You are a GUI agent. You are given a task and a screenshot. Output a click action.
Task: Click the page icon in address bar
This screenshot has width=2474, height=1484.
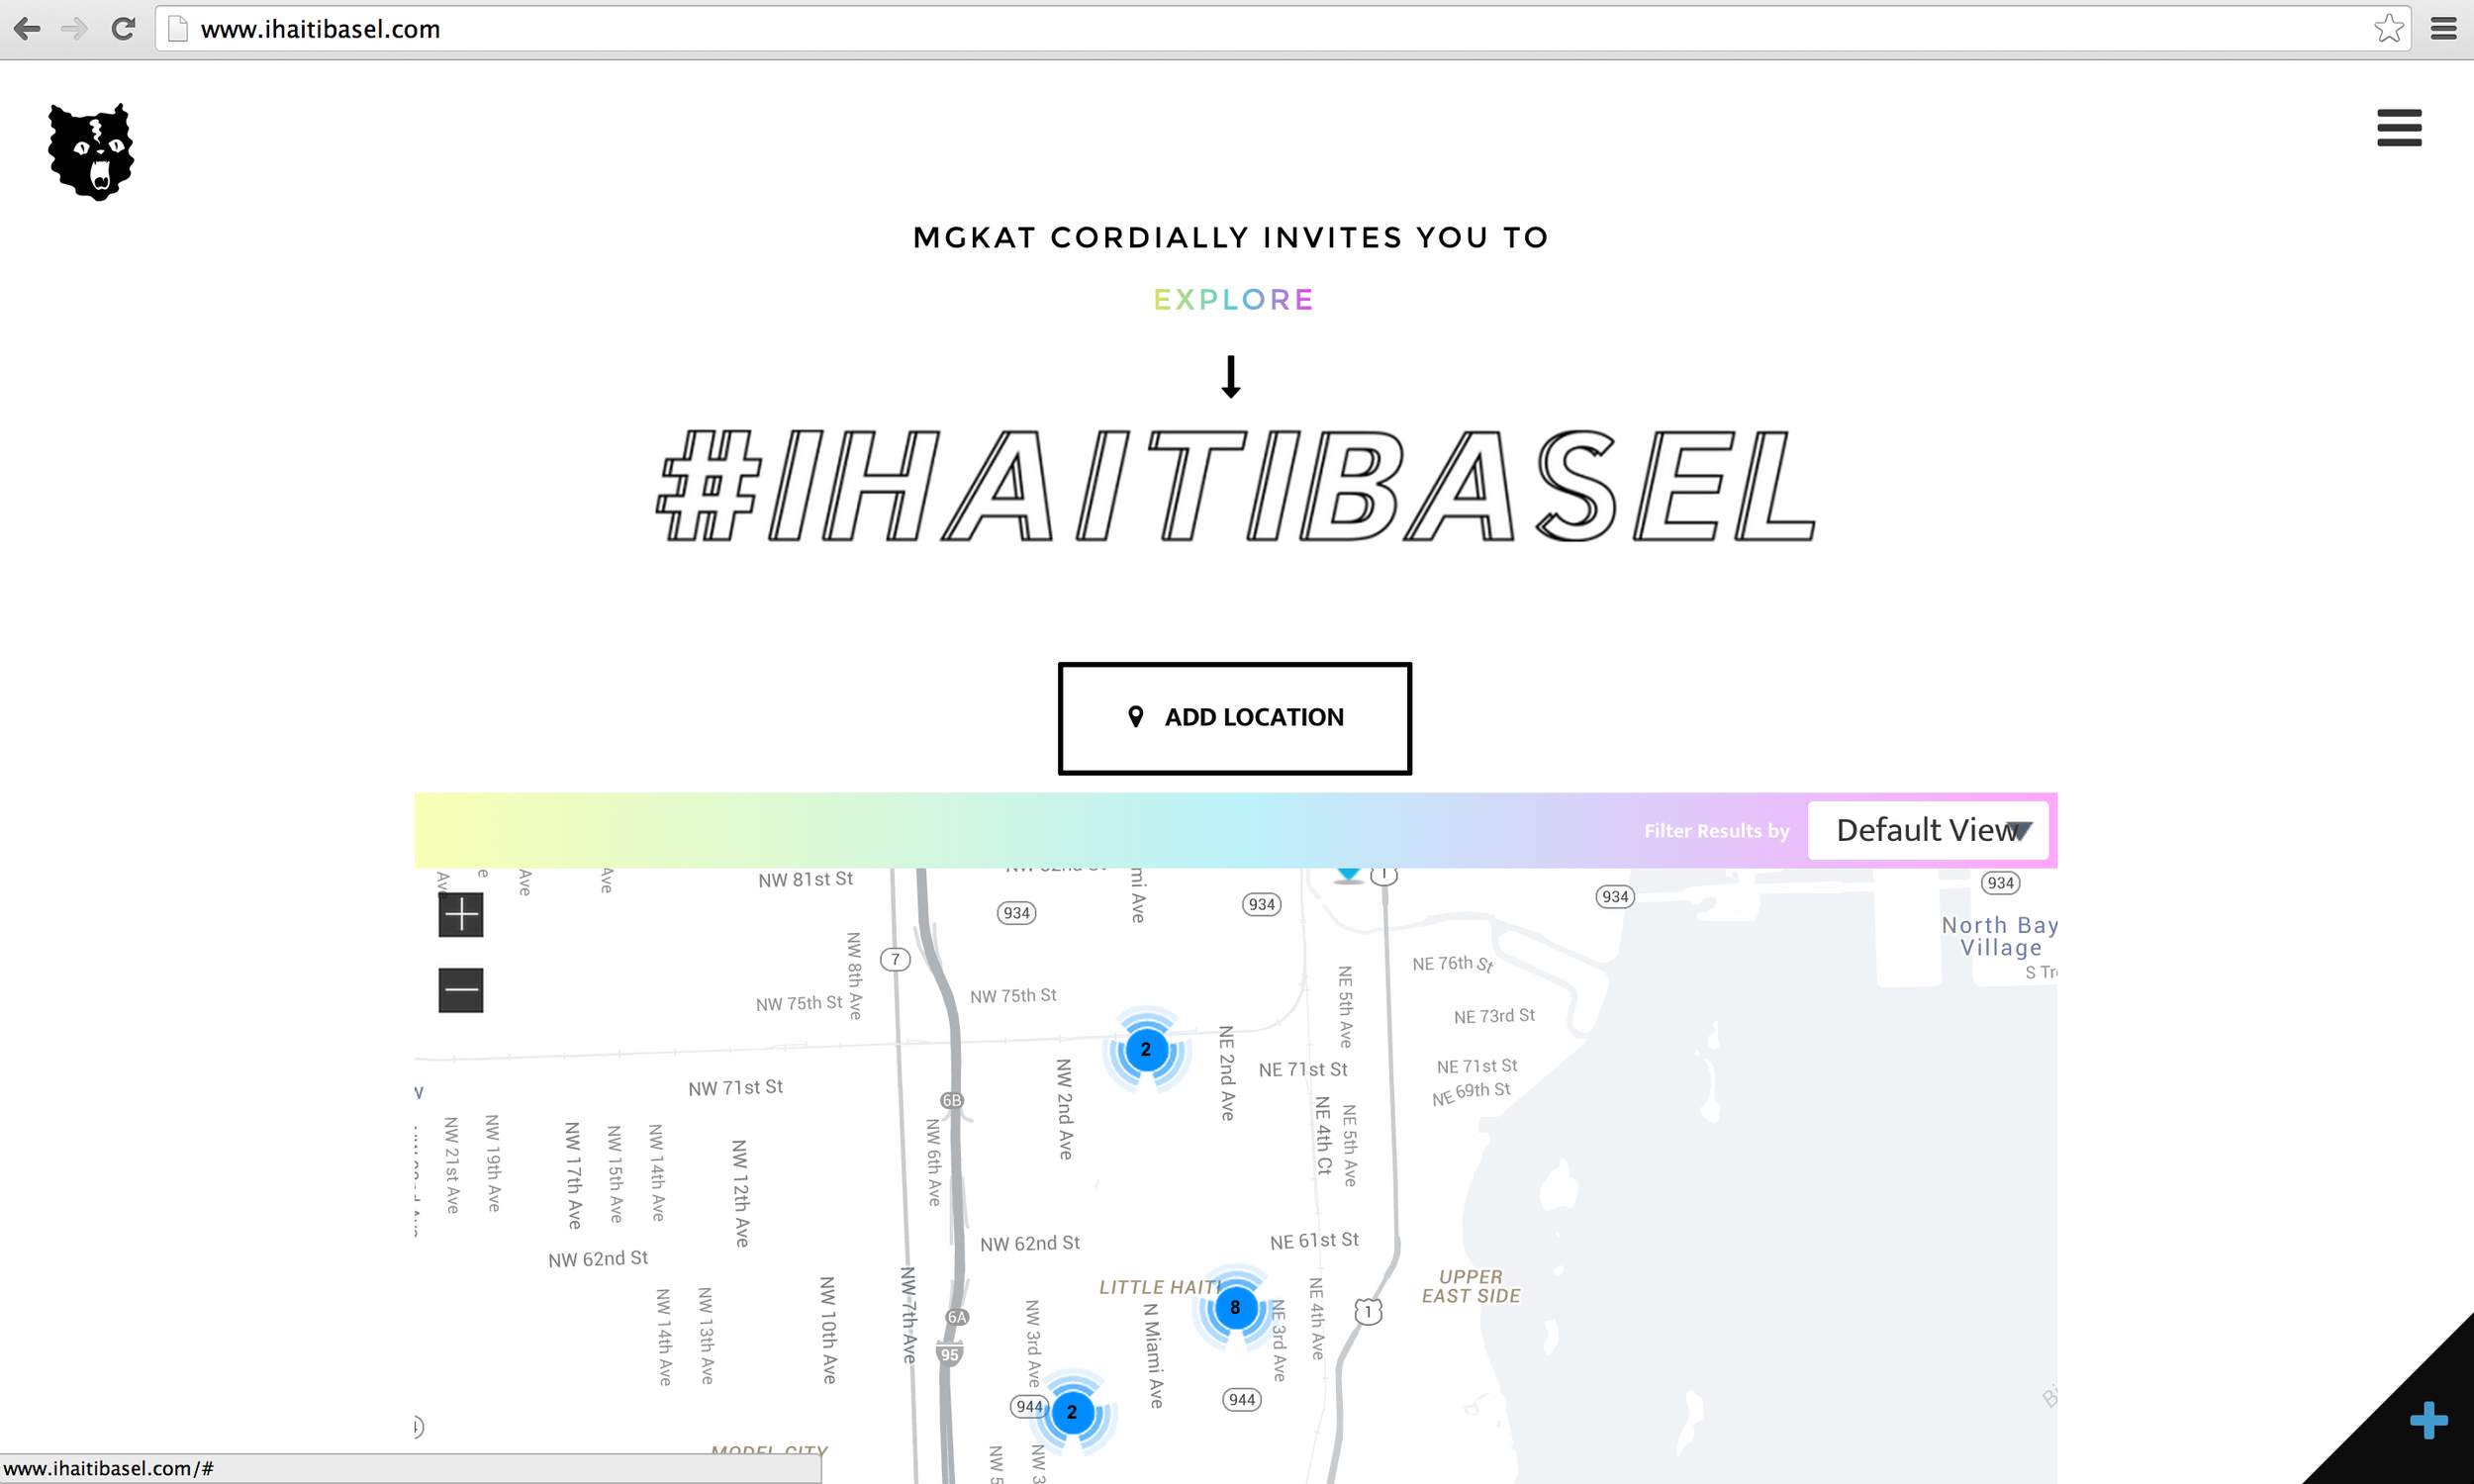[x=178, y=29]
